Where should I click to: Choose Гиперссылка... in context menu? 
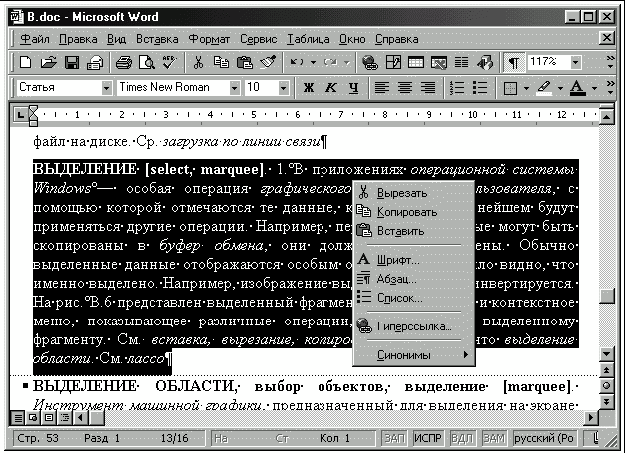413,326
